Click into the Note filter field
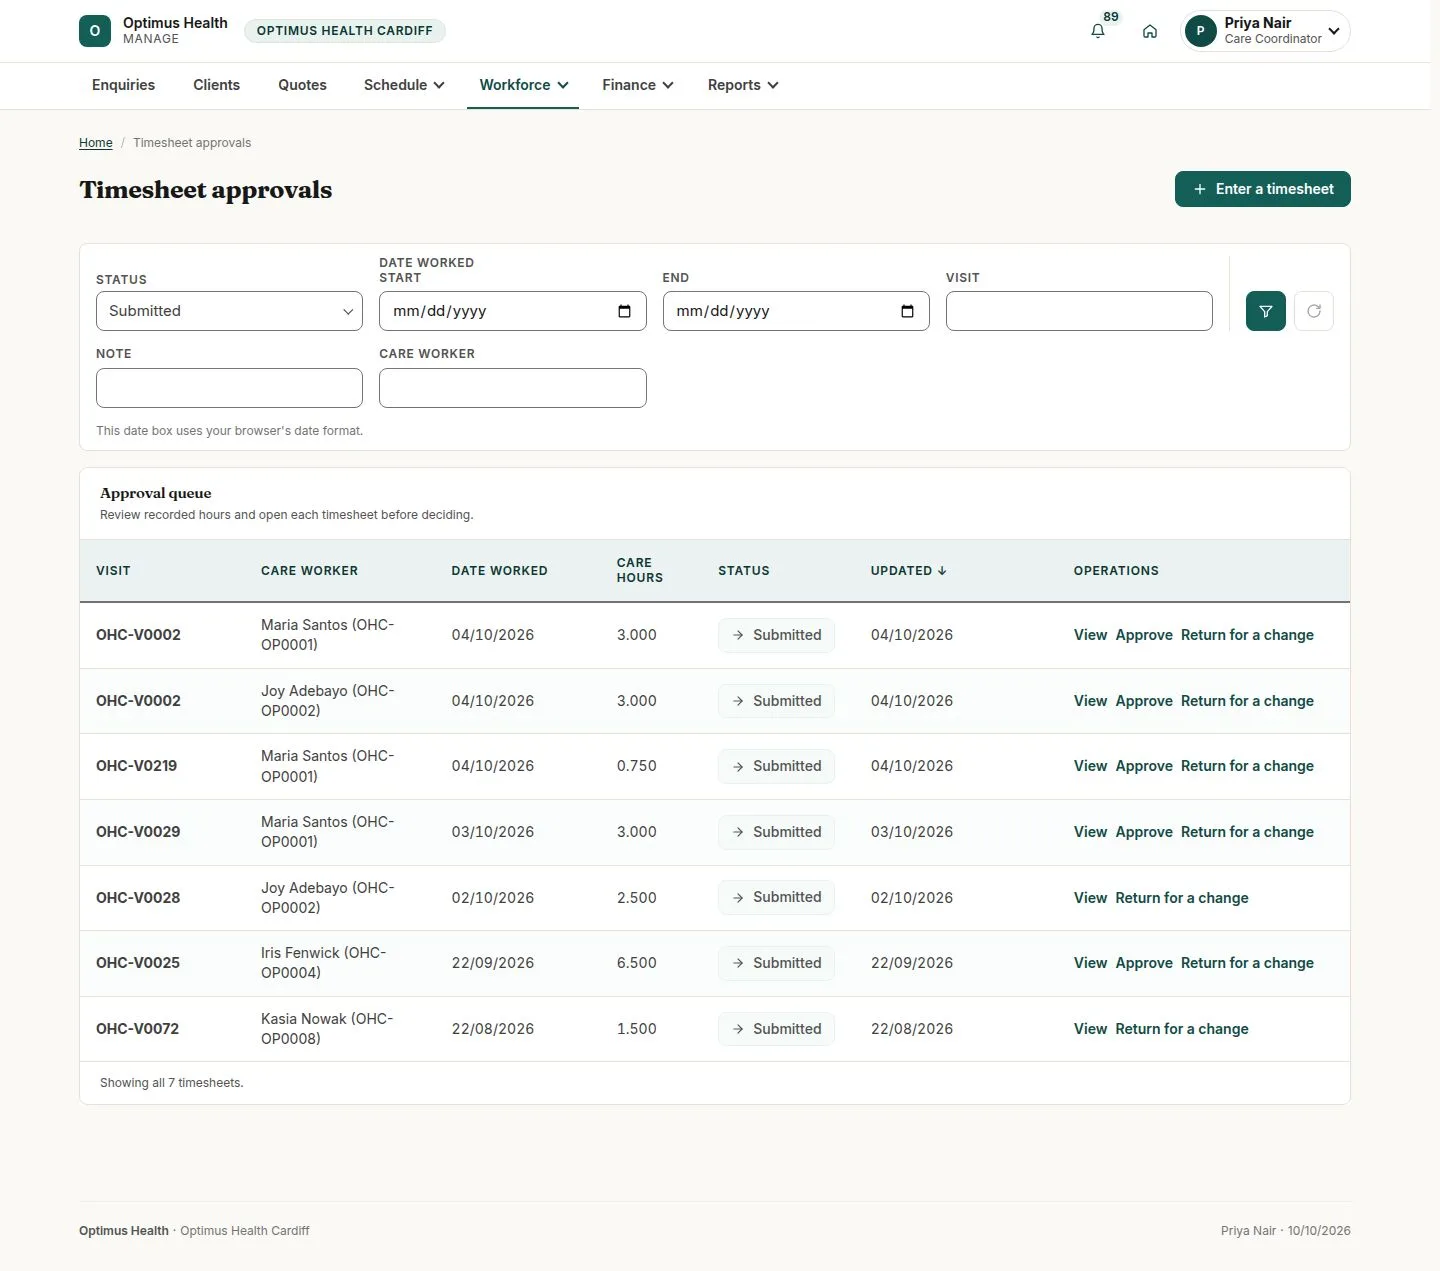 (229, 388)
